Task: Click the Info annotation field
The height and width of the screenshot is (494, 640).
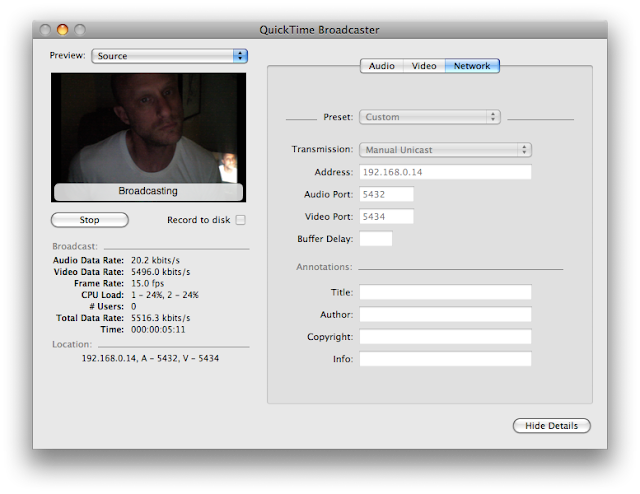Action: tap(445, 359)
